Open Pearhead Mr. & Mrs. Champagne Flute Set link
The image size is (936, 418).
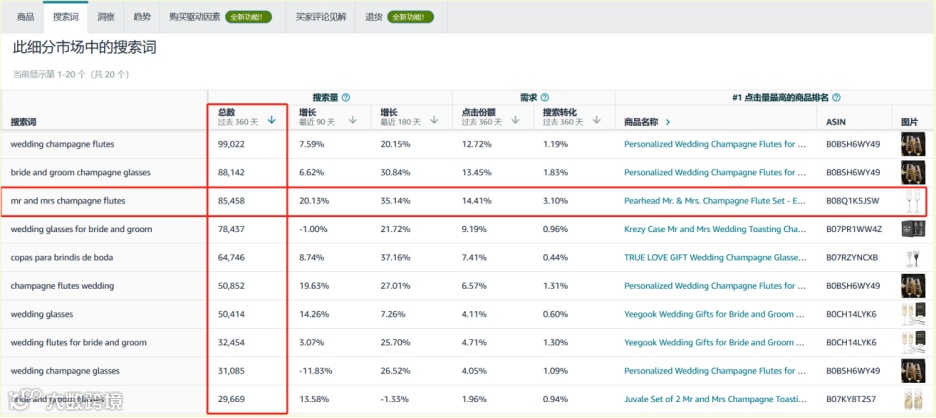pos(715,201)
